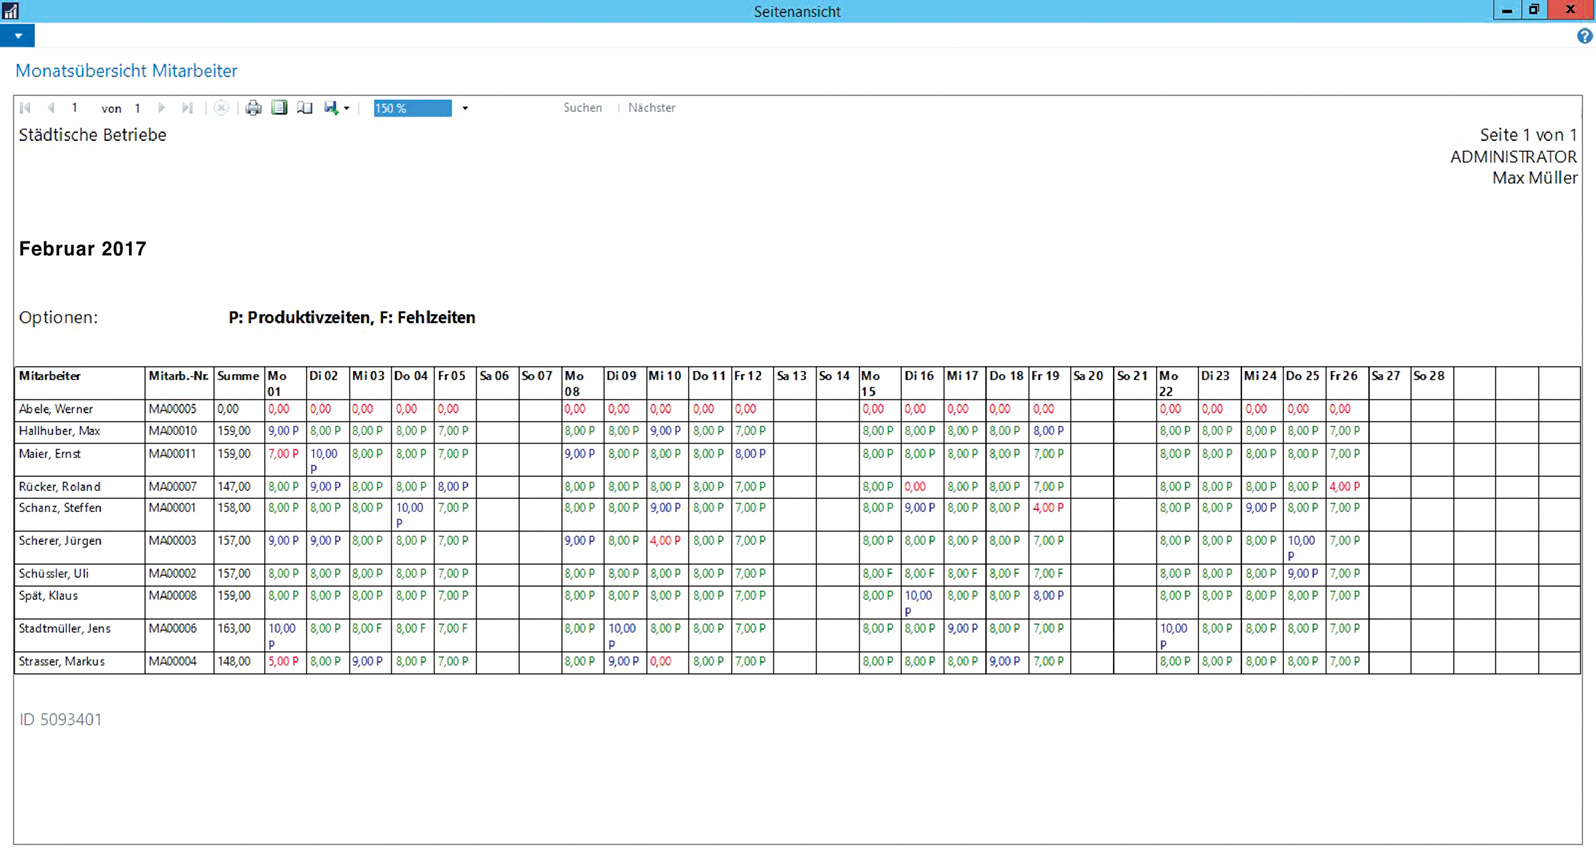Image resolution: width=1596 pixels, height=858 pixels.
Task: Click the next page arrow
Action: click(161, 108)
